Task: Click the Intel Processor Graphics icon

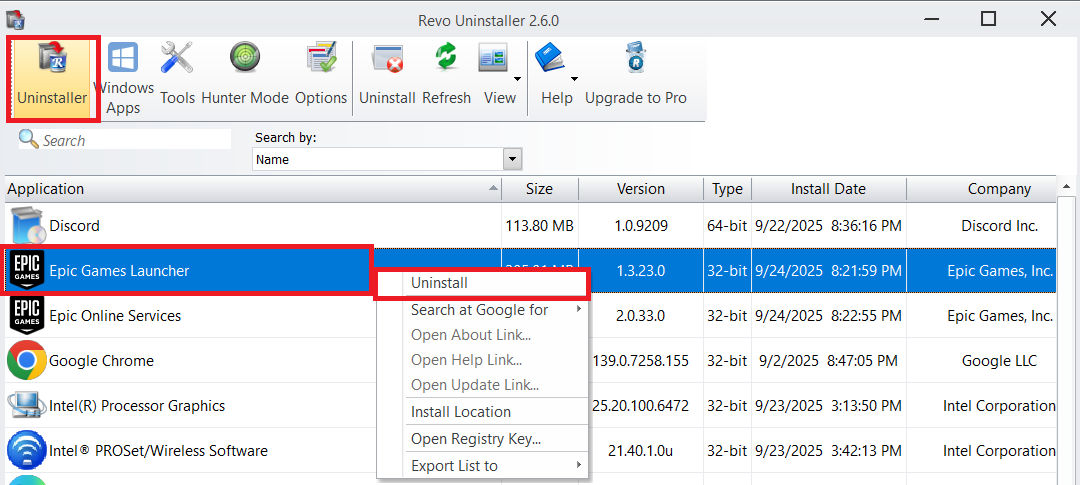Action: tap(27, 406)
